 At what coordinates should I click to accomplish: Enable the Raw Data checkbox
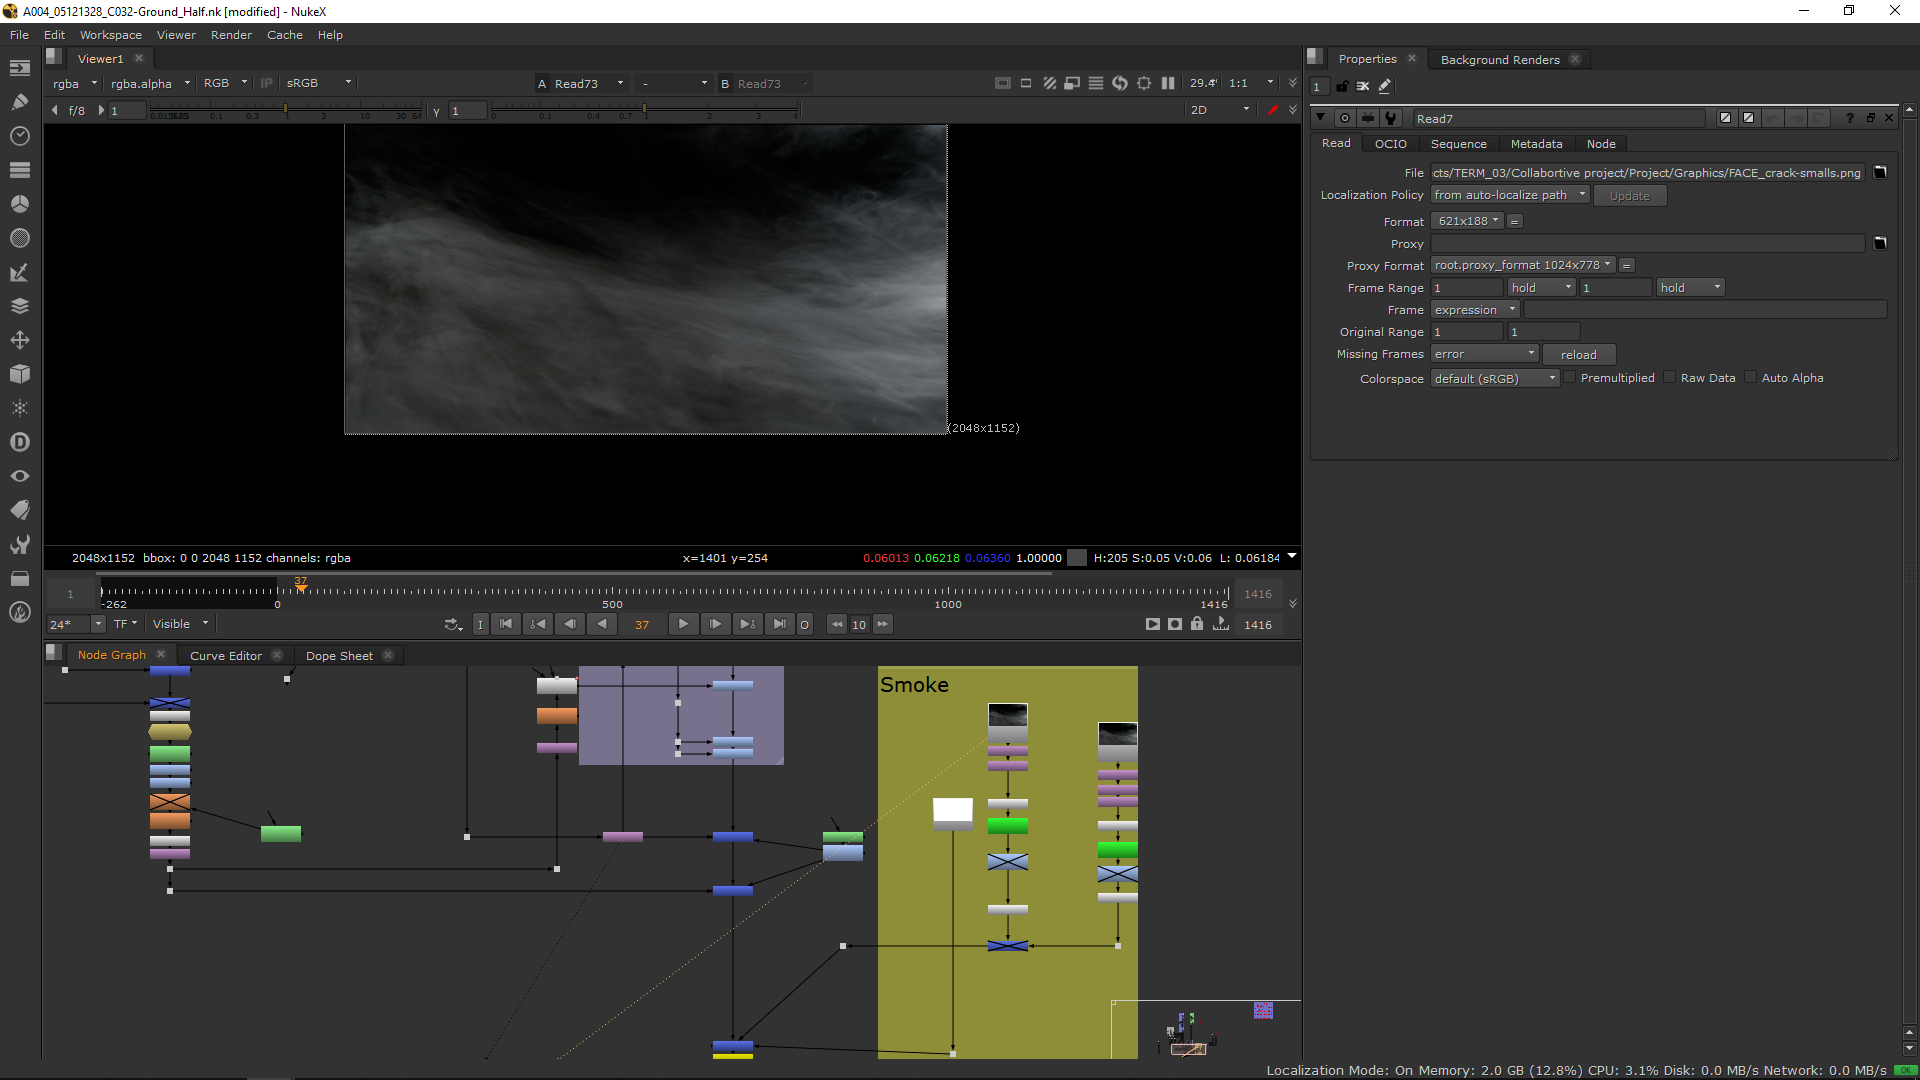point(1670,378)
